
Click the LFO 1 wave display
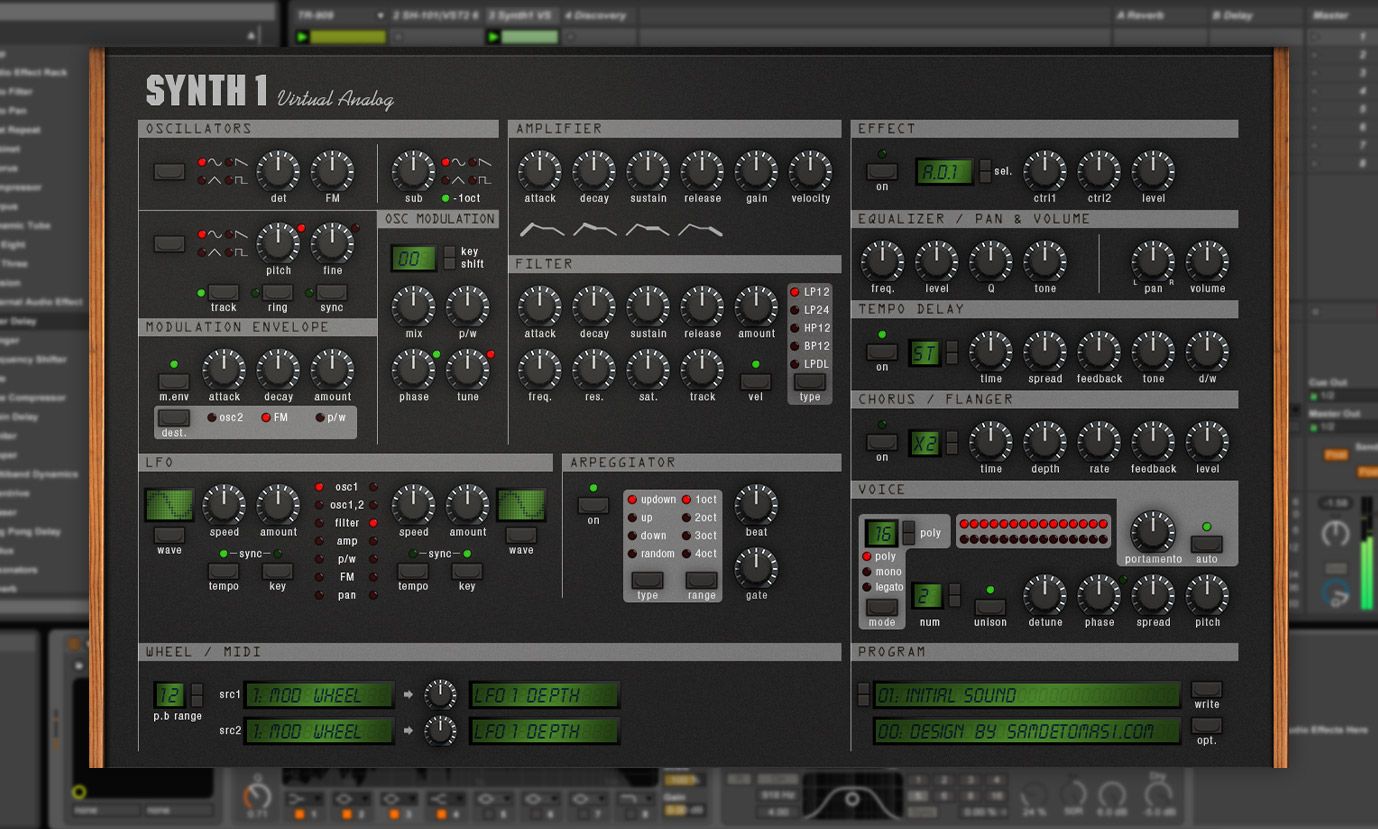(x=169, y=505)
